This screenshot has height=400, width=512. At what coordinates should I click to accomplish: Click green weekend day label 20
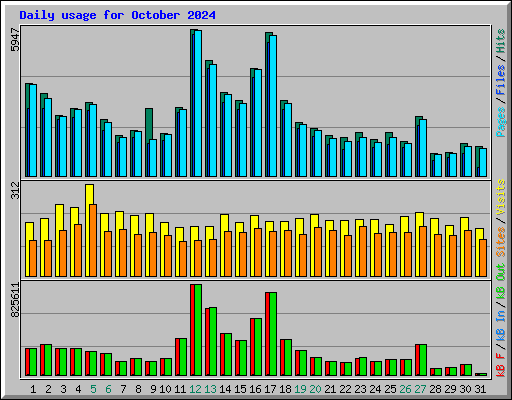[315, 389]
